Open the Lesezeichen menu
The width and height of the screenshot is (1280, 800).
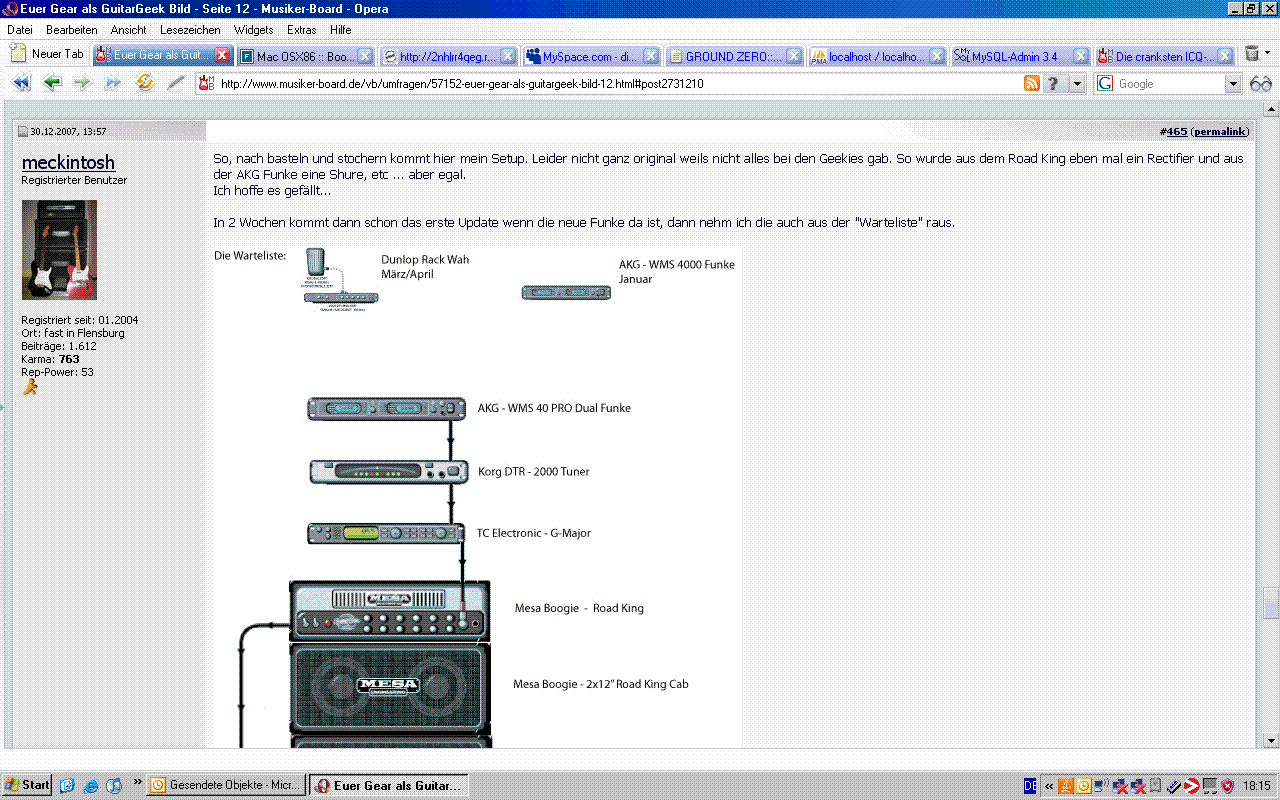(x=190, y=30)
